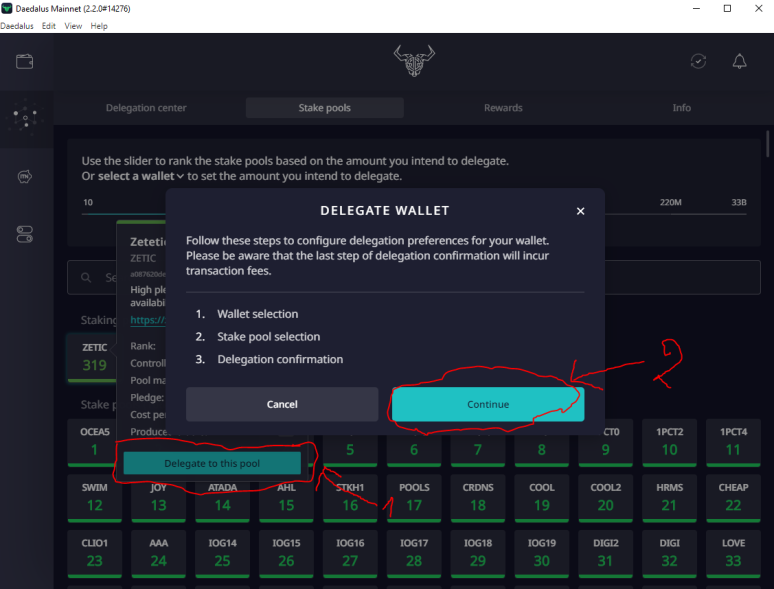774x589 pixels.
Task: Click the staking sidebar icon
Action: [x=25, y=119]
